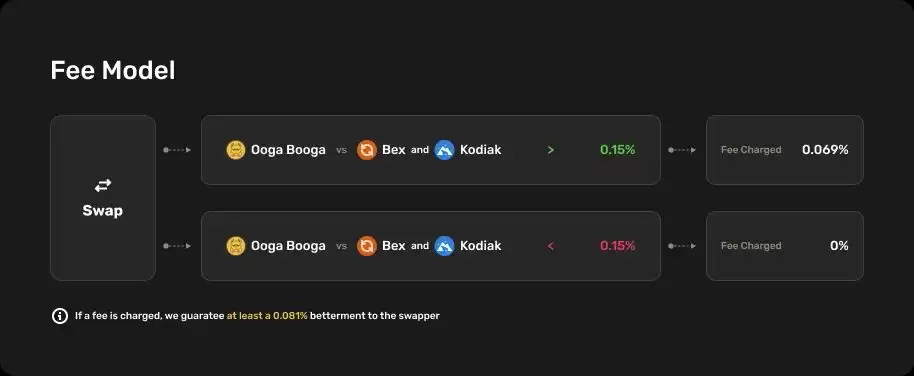The image size is (914, 376).
Task: Click the Swap panel label
Action: 103,211
